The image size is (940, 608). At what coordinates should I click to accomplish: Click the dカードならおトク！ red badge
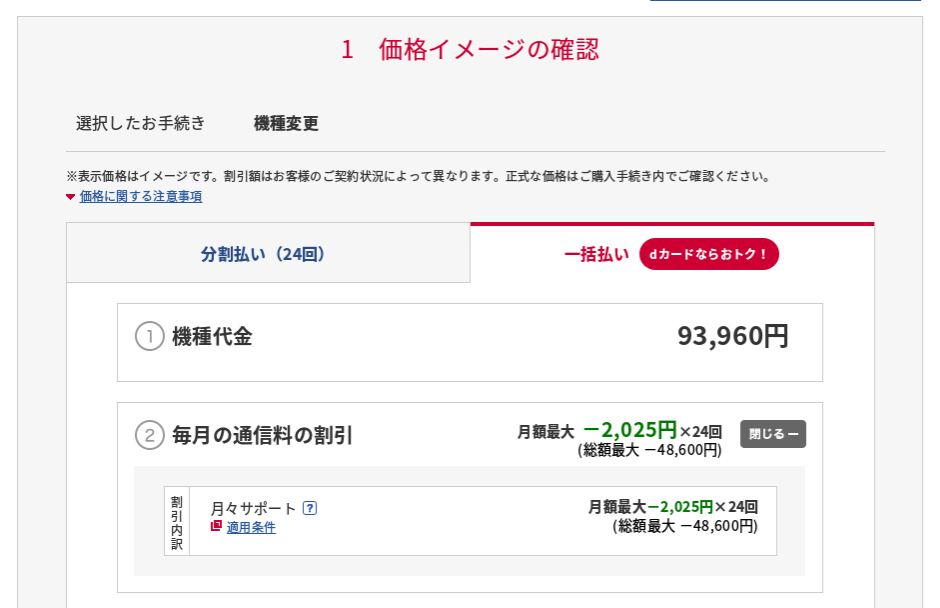[709, 254]
